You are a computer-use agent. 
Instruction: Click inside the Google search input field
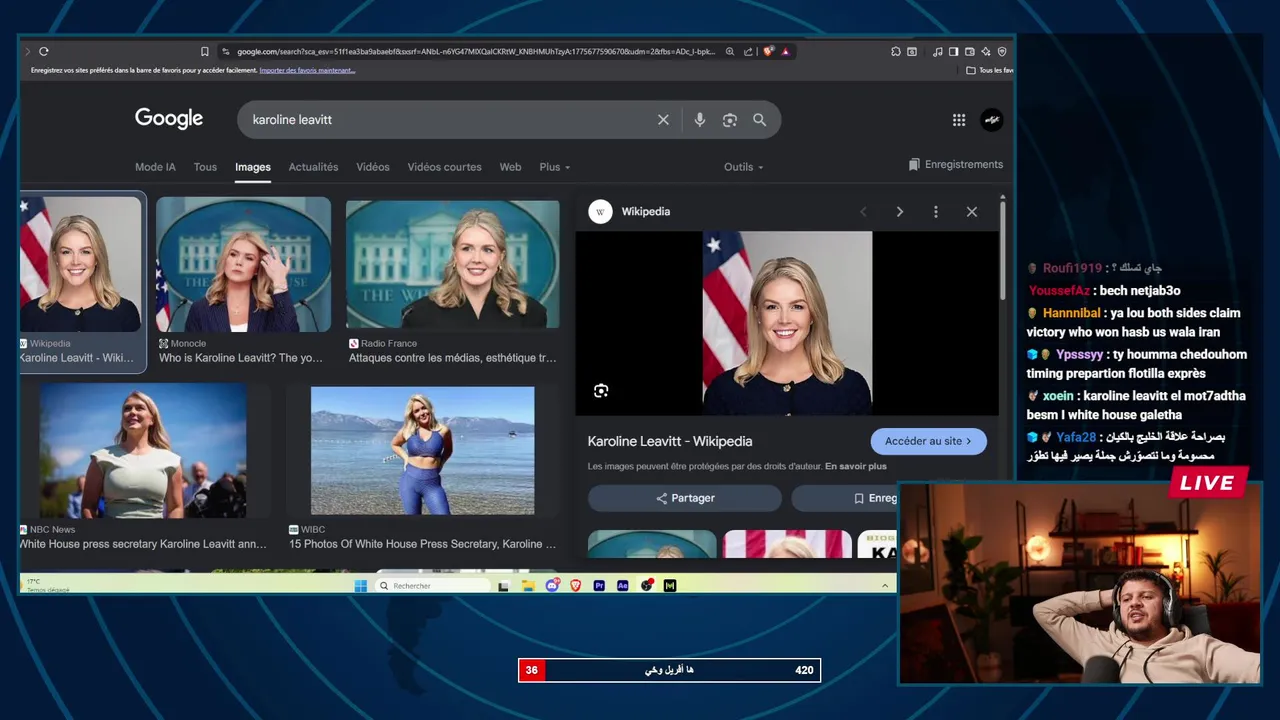(450, 120)
